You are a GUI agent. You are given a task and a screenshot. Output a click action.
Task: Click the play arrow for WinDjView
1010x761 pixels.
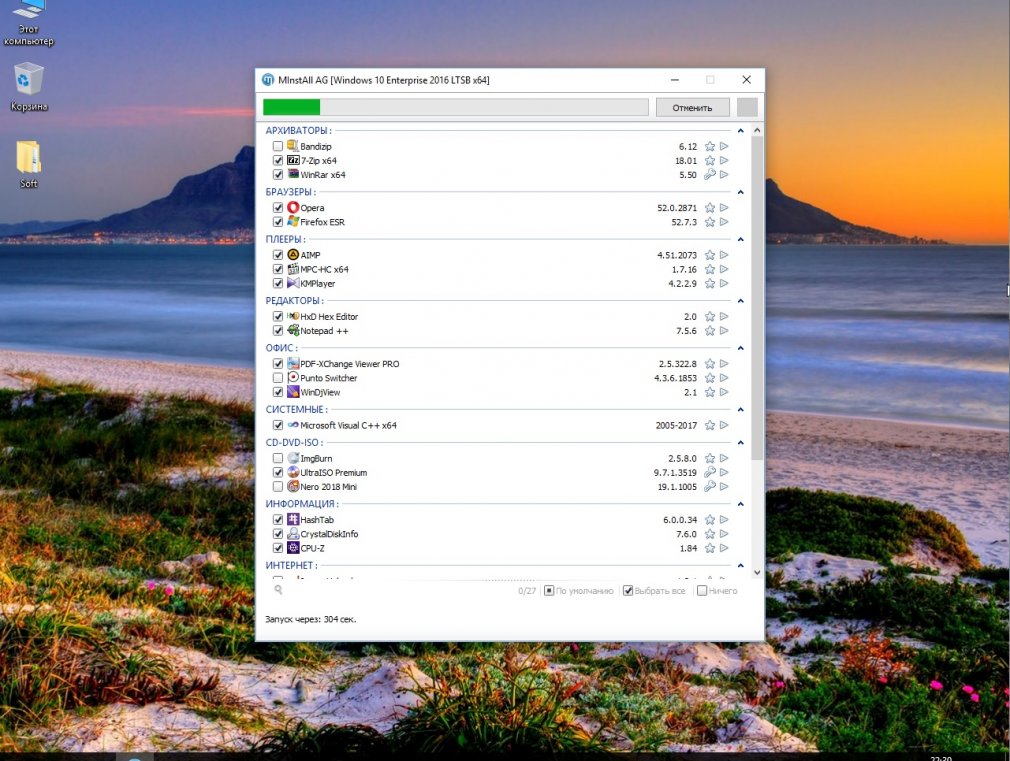click(x=724, y=392)
